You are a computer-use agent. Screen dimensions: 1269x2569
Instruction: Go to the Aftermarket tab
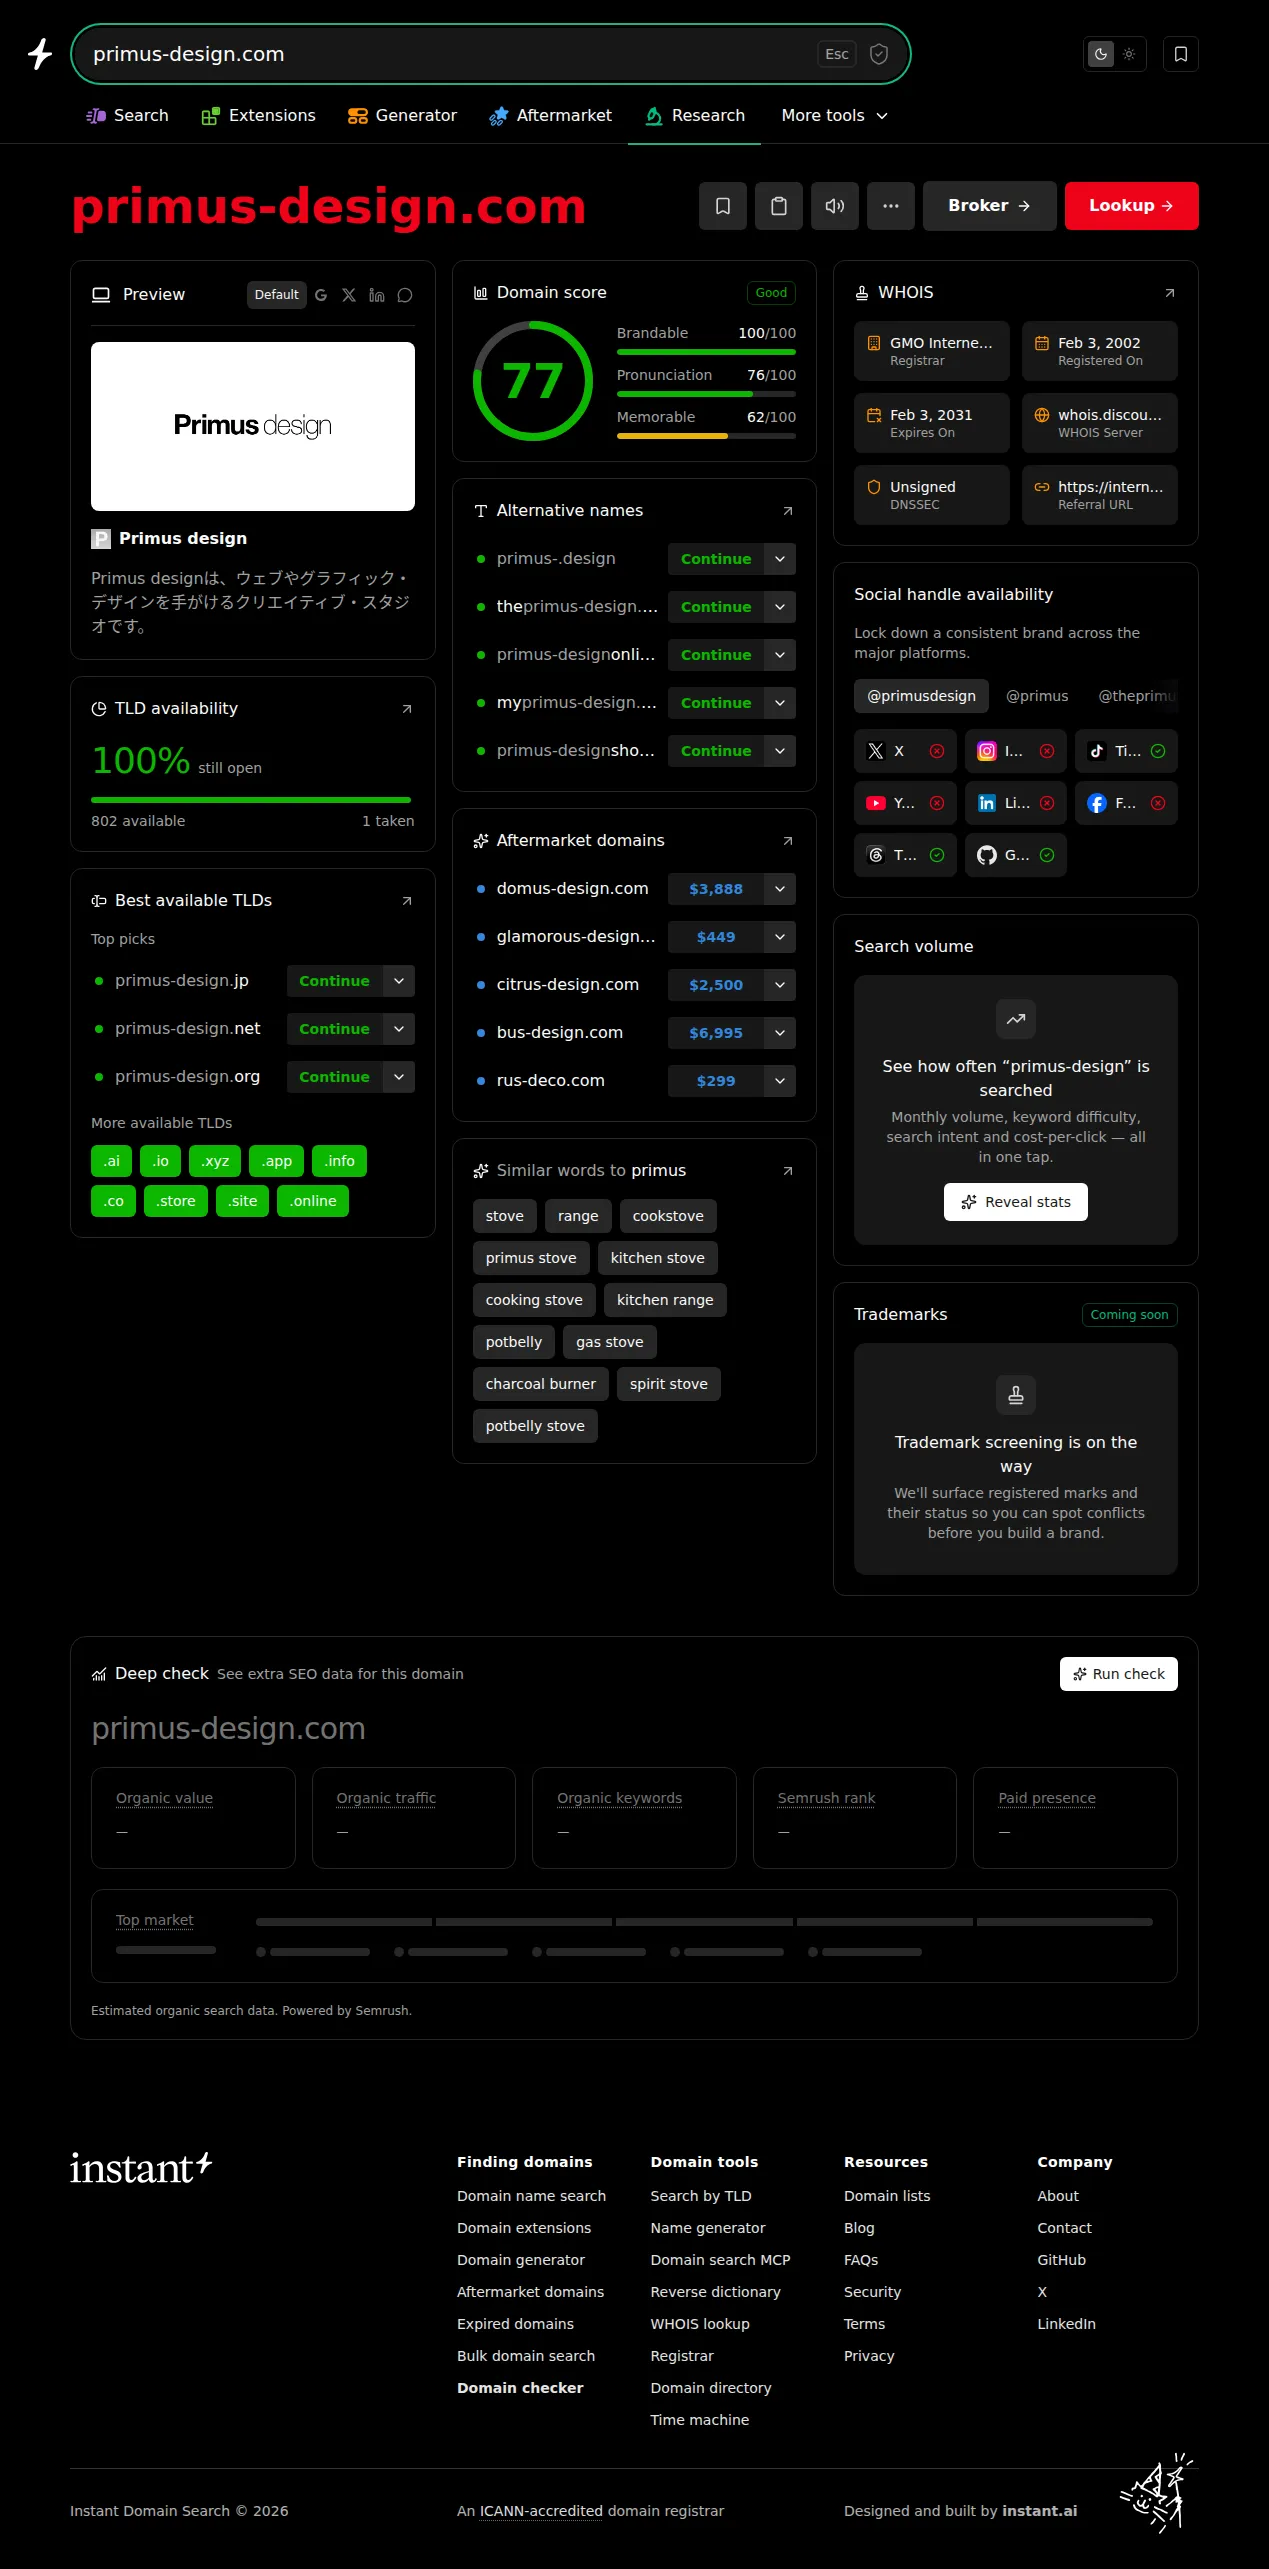click(550, 116)
